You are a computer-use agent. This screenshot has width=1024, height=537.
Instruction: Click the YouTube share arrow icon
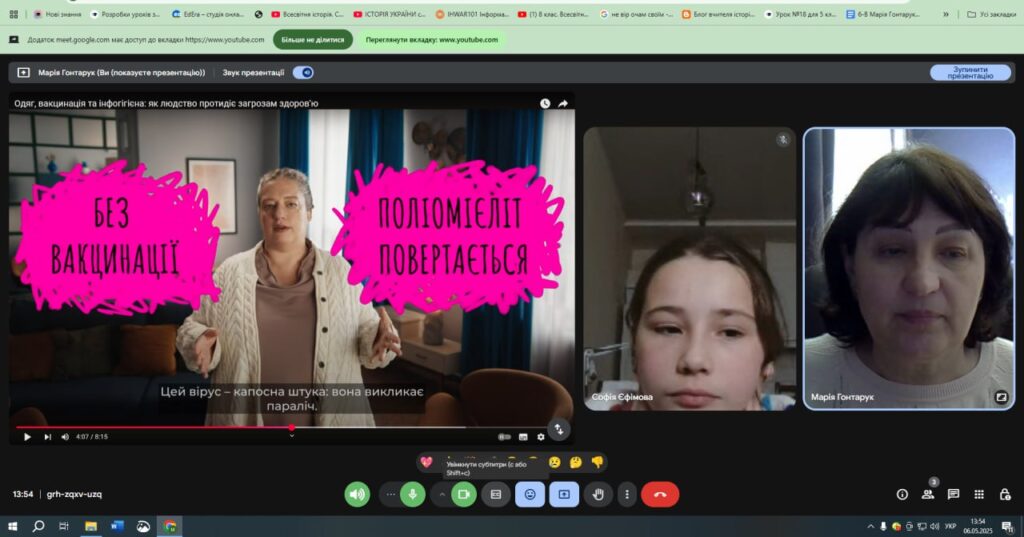pos(563,103)
